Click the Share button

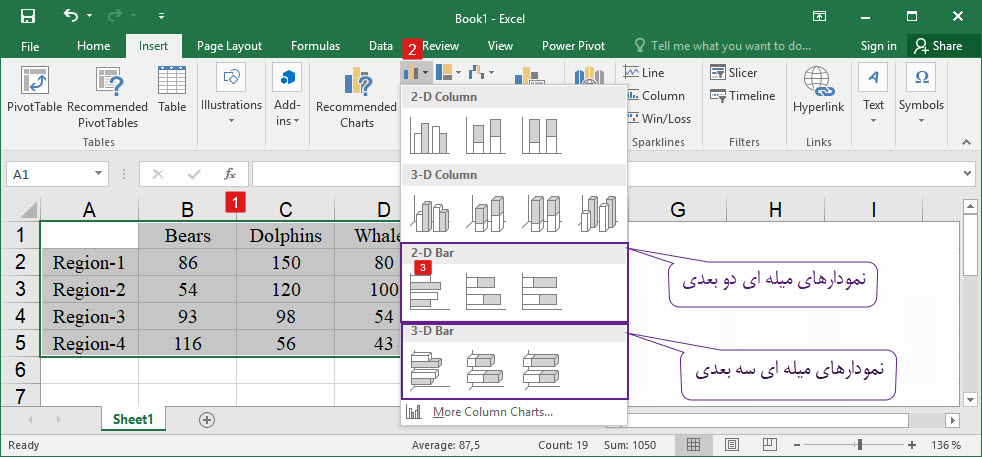tap(936, 46)
